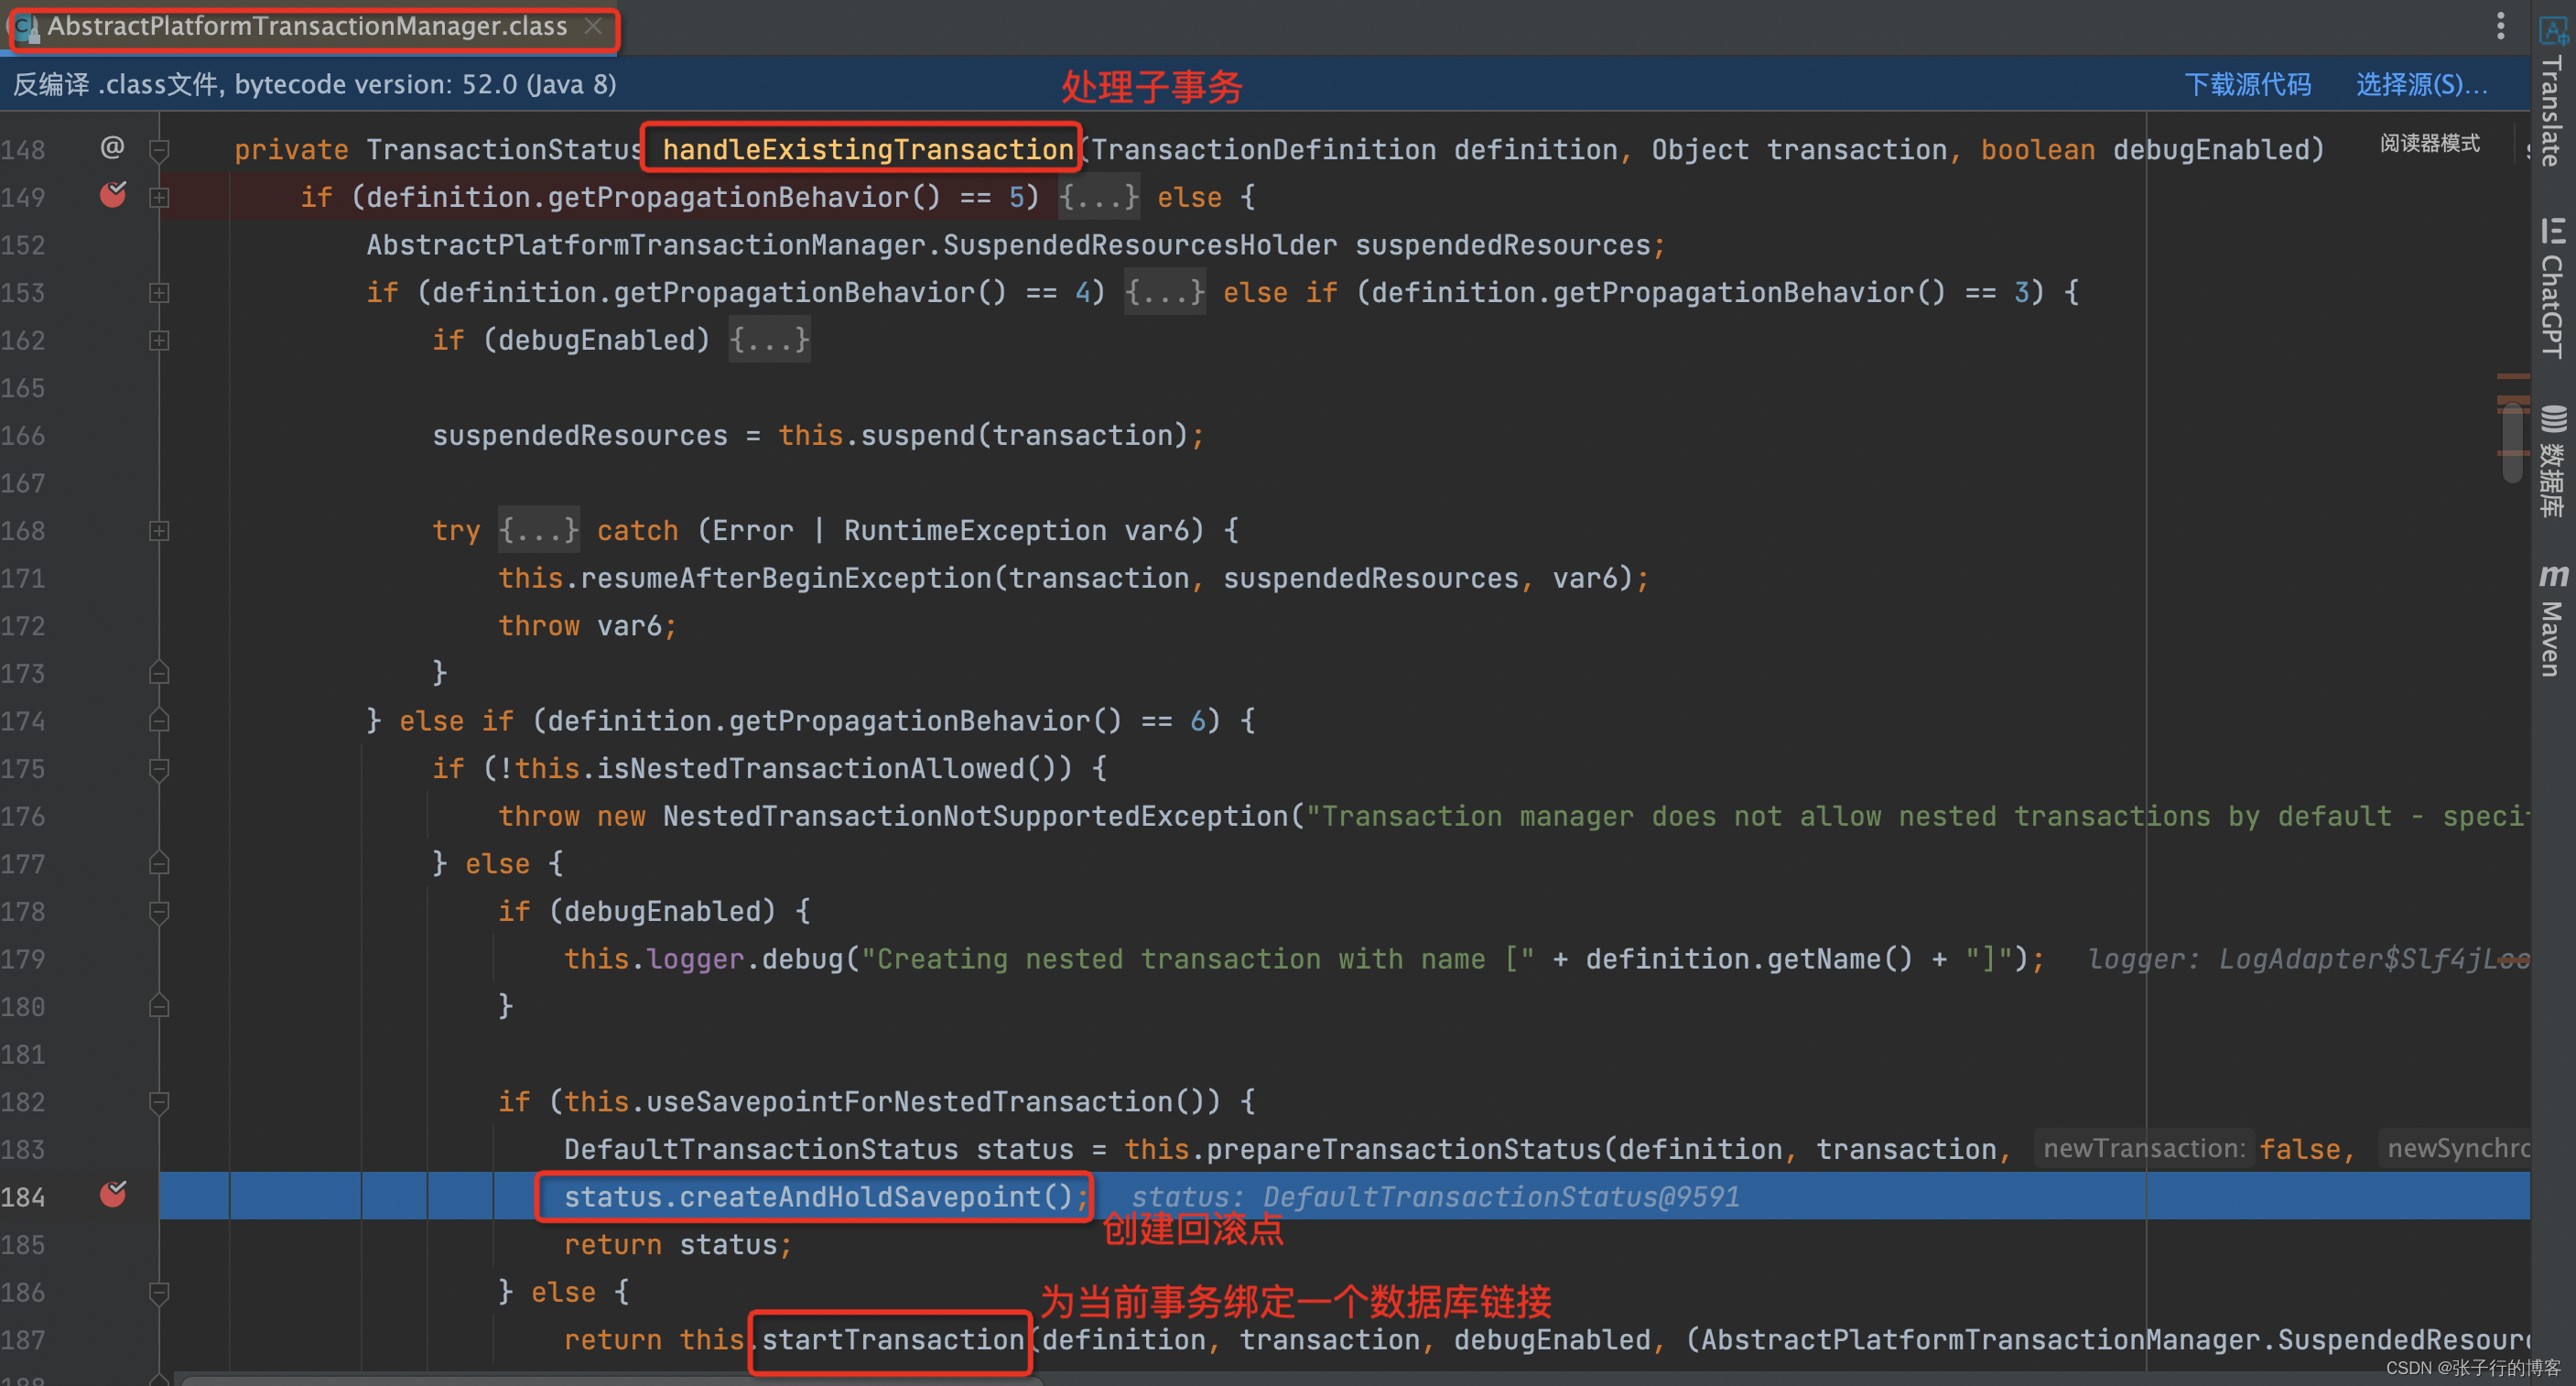Screen dimensions: 2576x1386
Task: Open the ChatGPT tool window
Action: click(2553, 287)
